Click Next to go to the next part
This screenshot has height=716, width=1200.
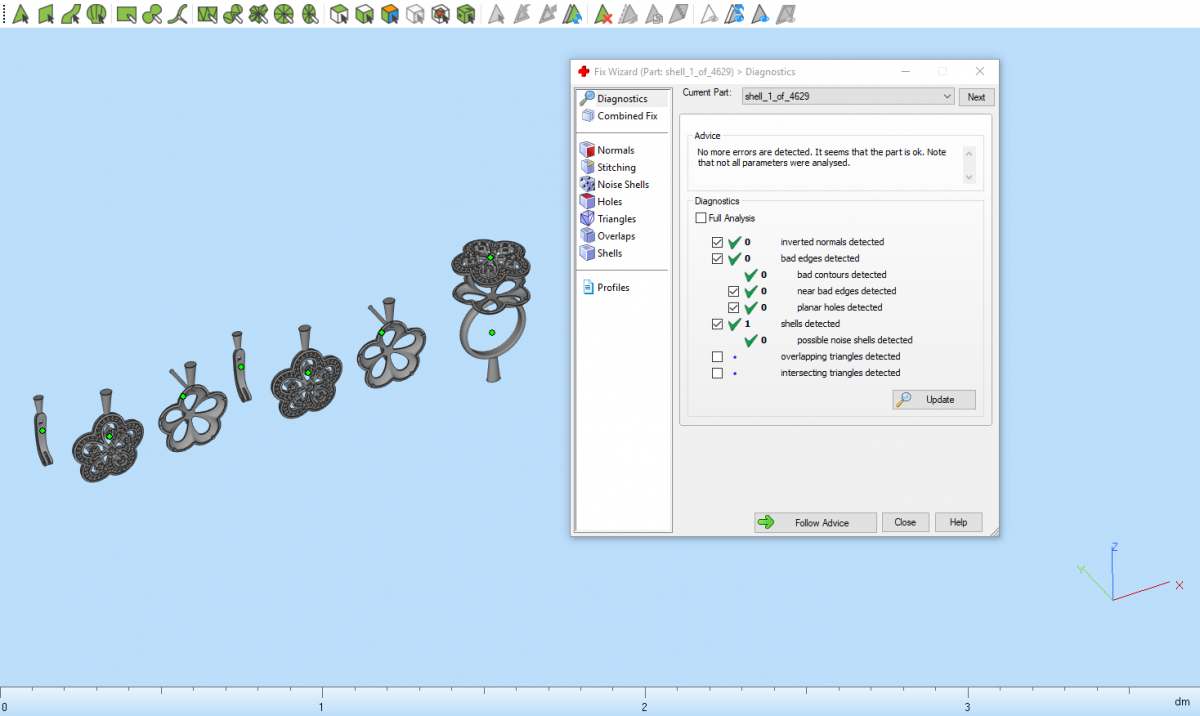976,97
